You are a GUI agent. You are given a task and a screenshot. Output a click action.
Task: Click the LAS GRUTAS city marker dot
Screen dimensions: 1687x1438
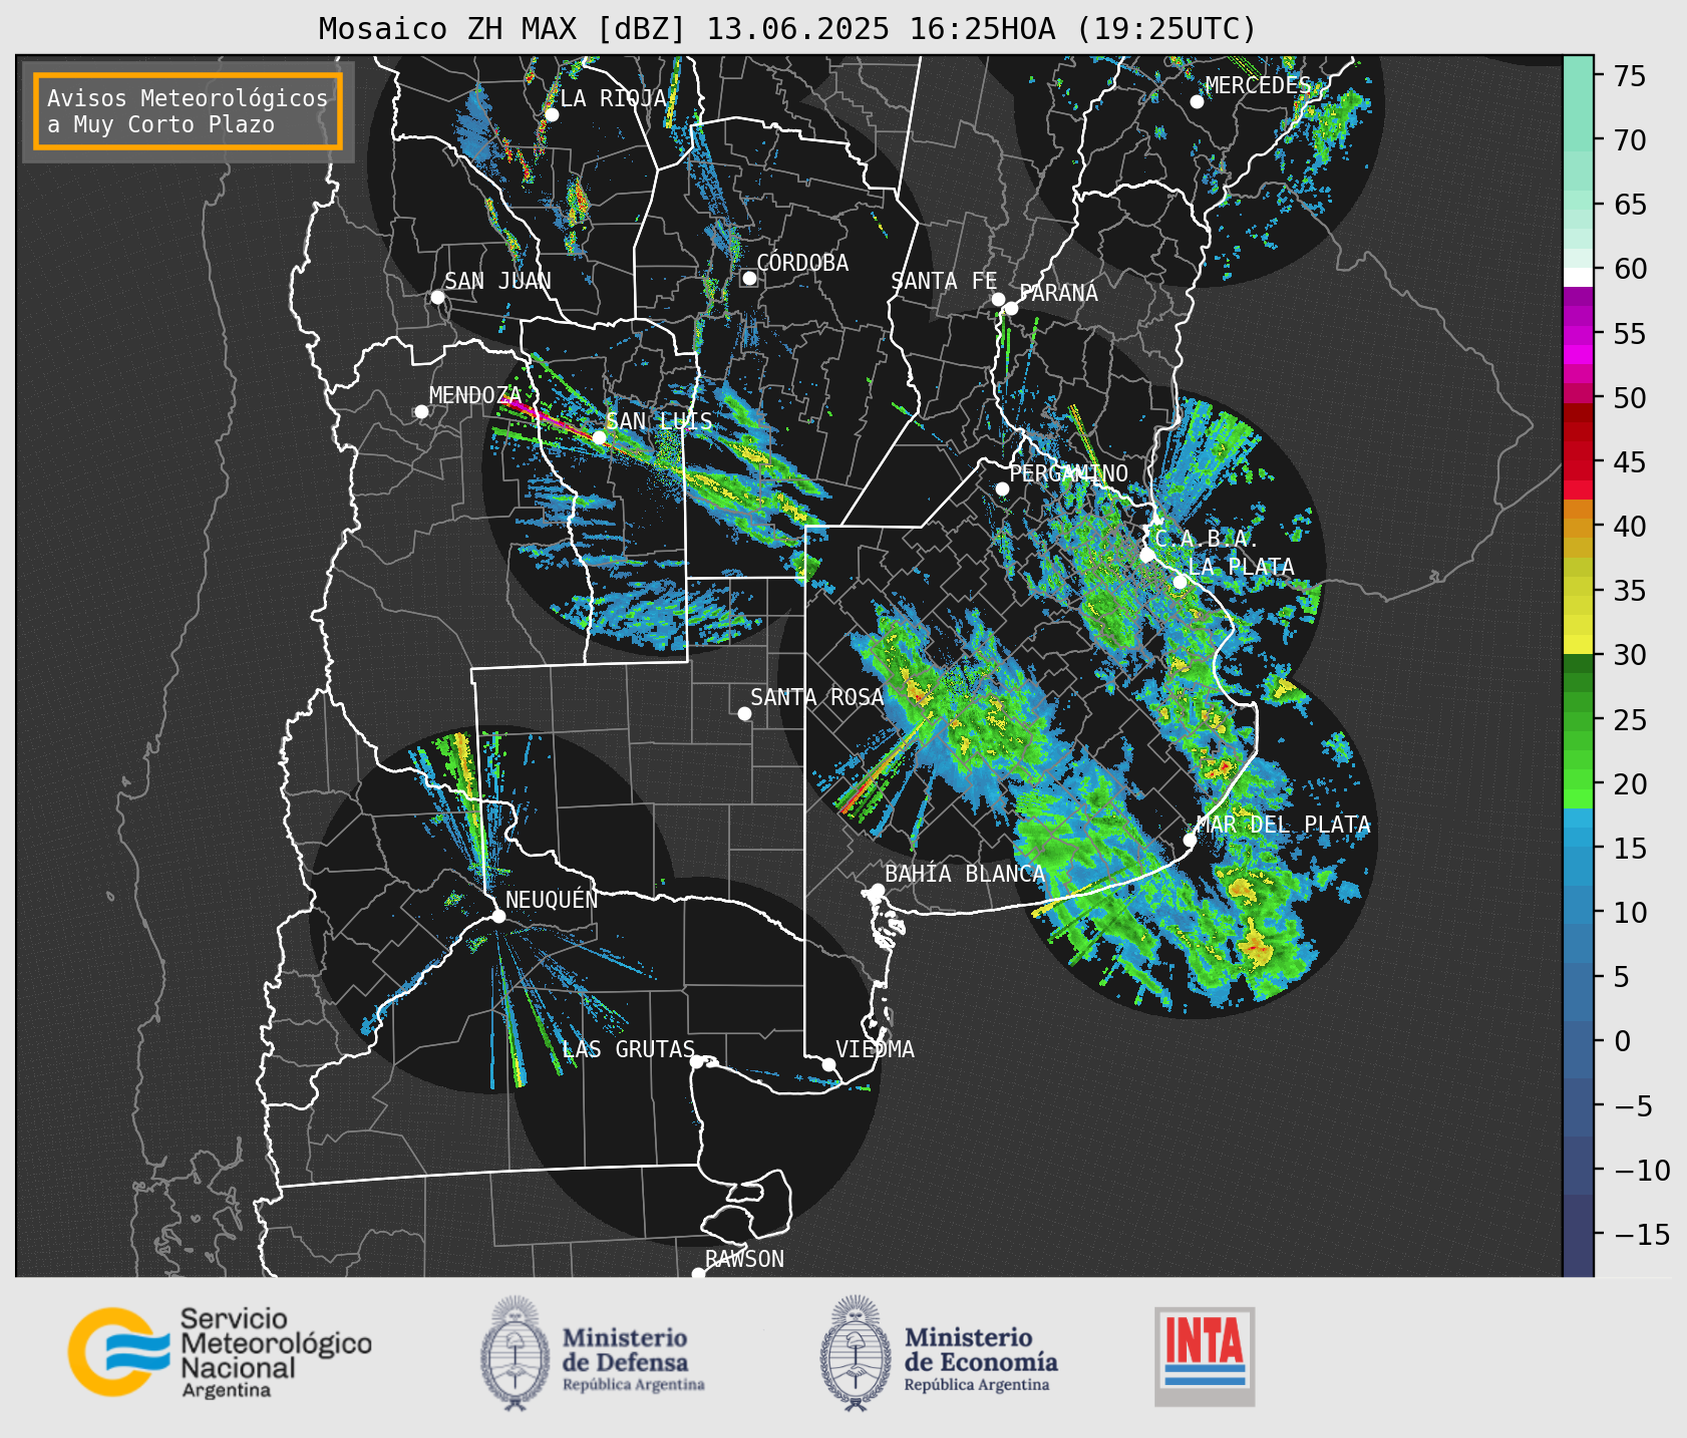click(x=697, y=1061)
